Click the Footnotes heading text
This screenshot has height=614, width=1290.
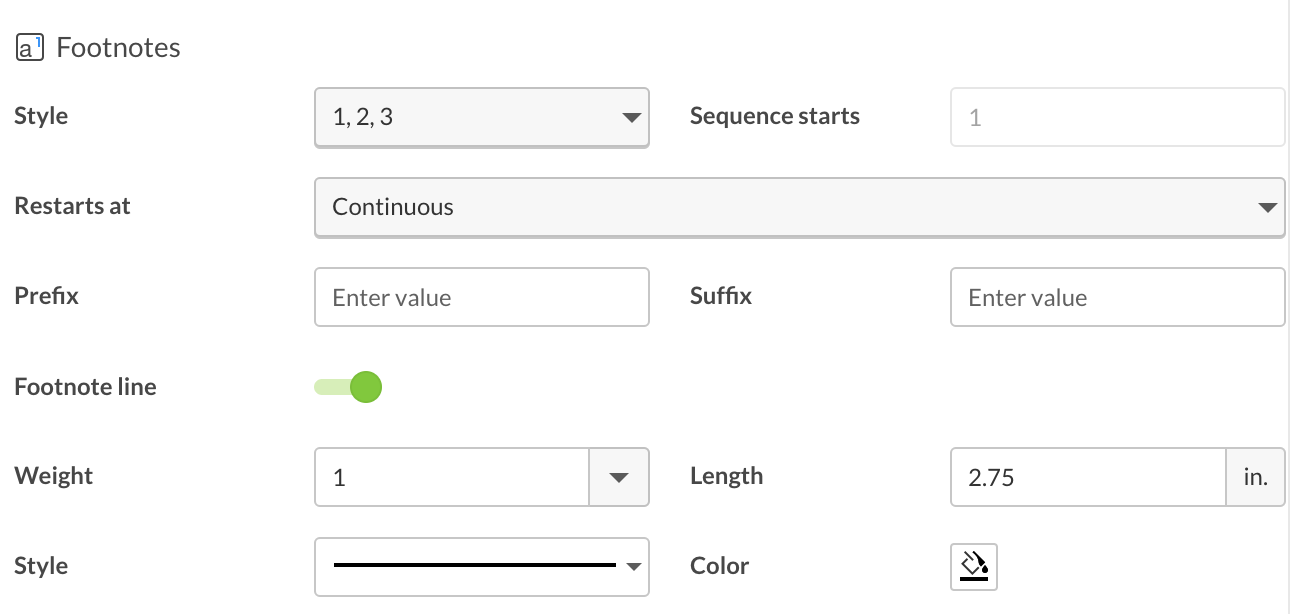pyautogui.click(x=118, y=48)
